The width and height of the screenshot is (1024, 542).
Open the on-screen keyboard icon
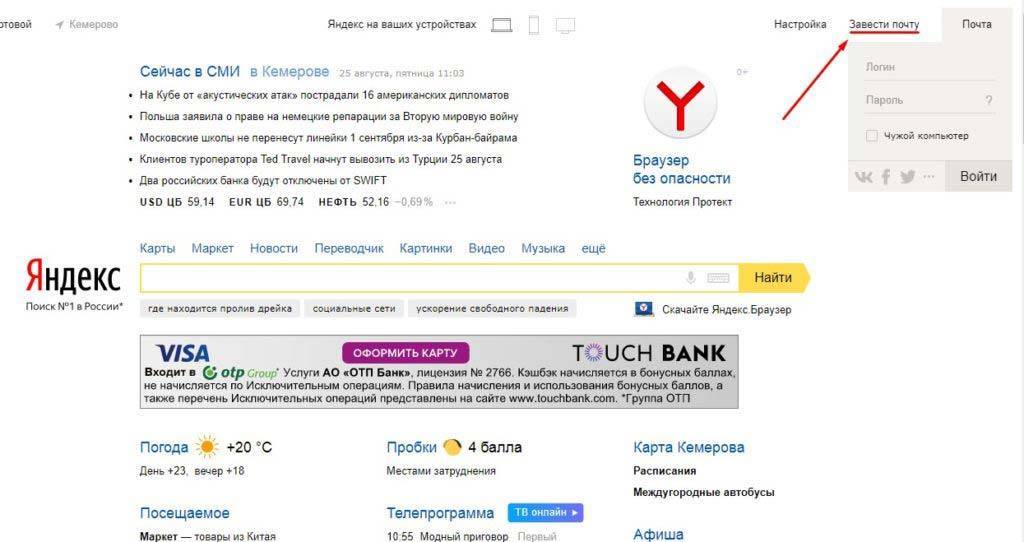(x=718, y=278)
